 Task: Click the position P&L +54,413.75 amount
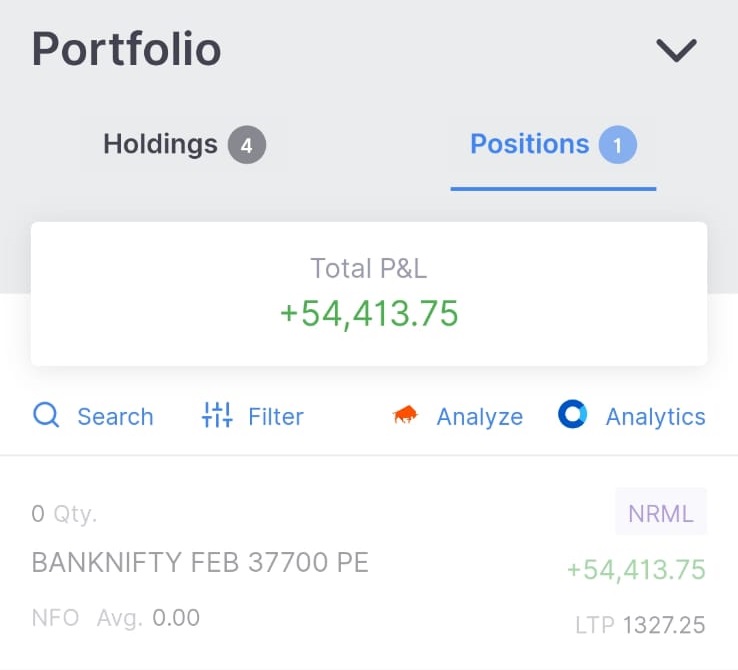636,570
